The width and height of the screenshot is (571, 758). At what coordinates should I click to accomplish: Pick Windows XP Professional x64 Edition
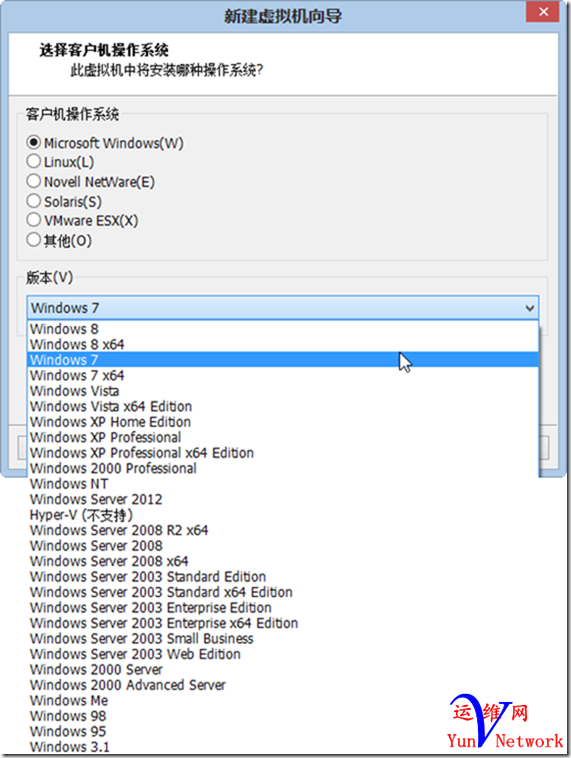[283, 452]
